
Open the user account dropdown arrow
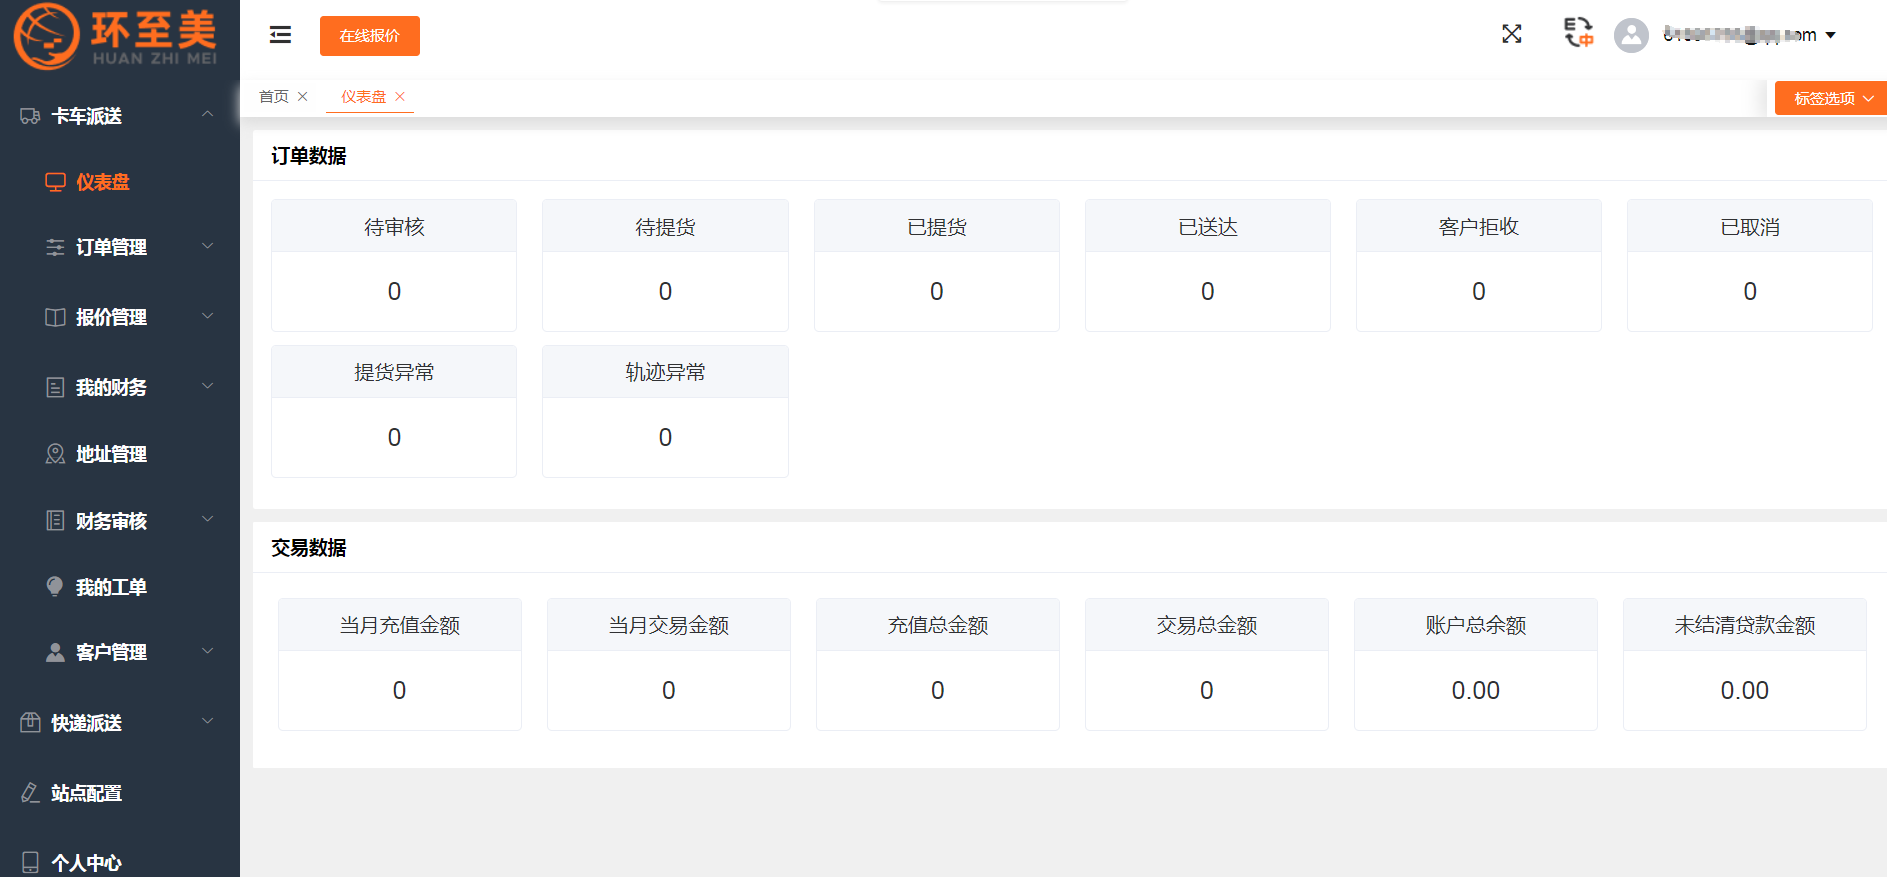pyautogui.click(x=1831, y=35)
